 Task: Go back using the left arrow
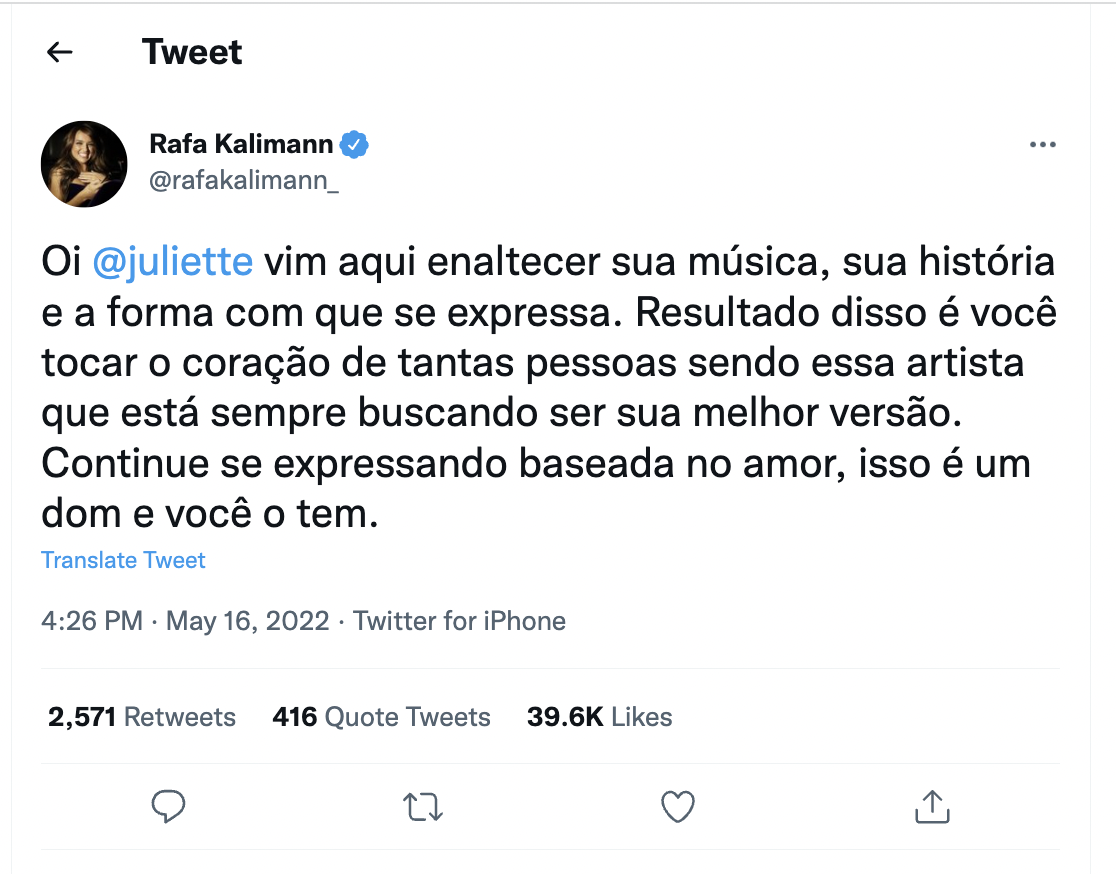click(60, 53)
